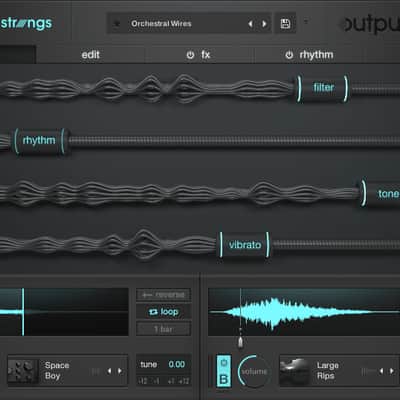
Task: Go to previous preset arrow beside Orchestral Wires
Action: (x=251, y=24)
